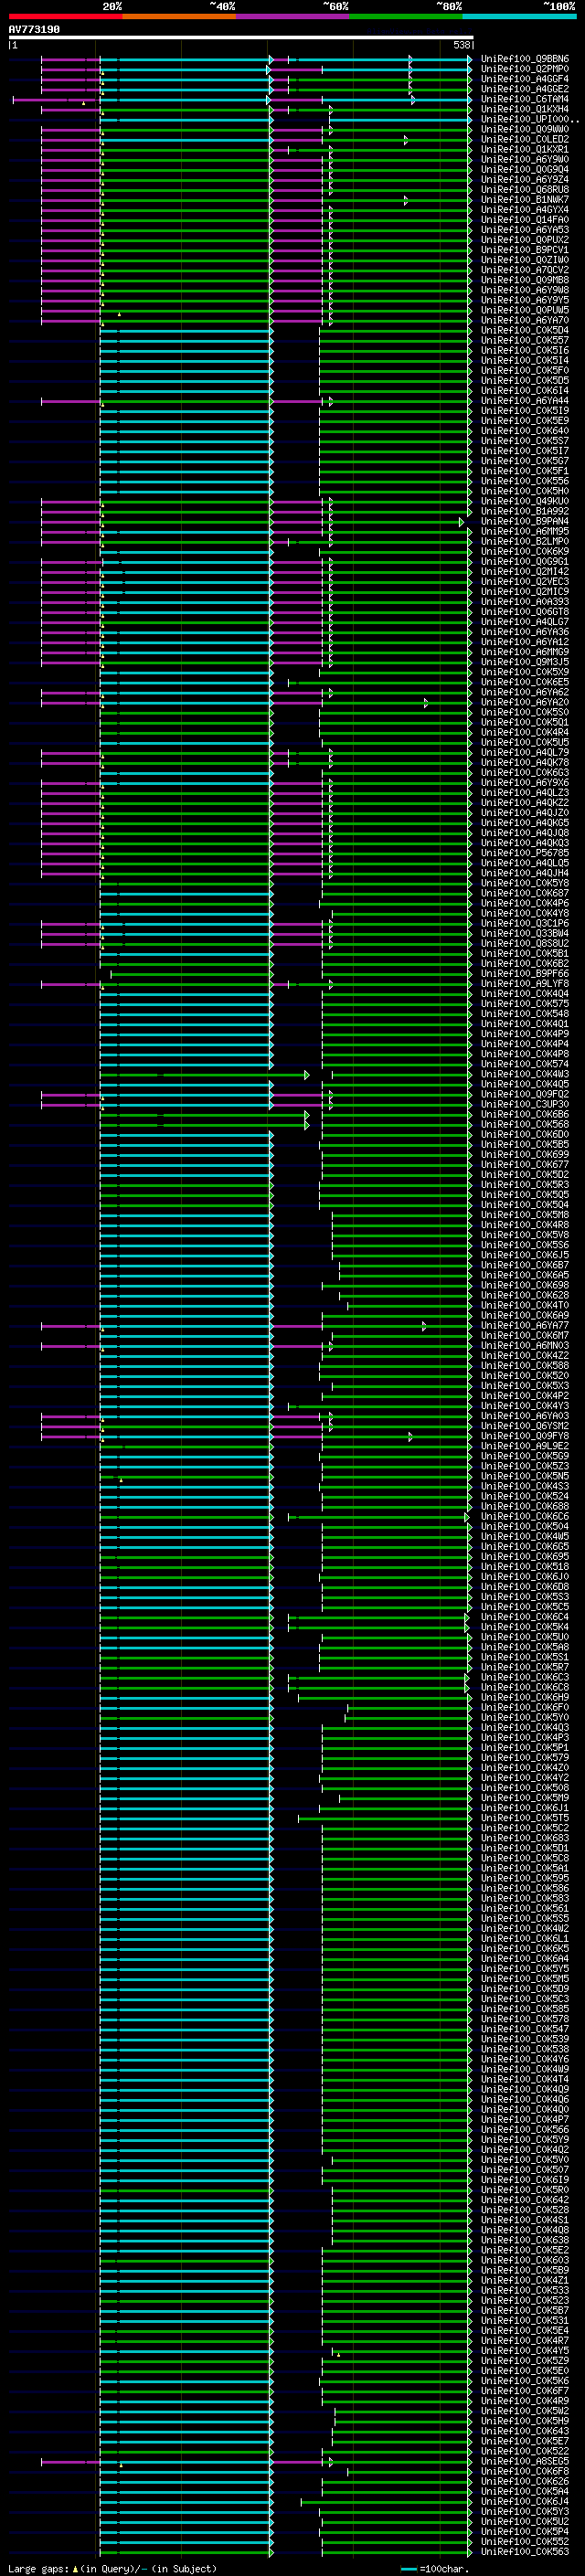Click the Large gaps legend text
Screen dimensions: 585x2576
click(112, 2568)
